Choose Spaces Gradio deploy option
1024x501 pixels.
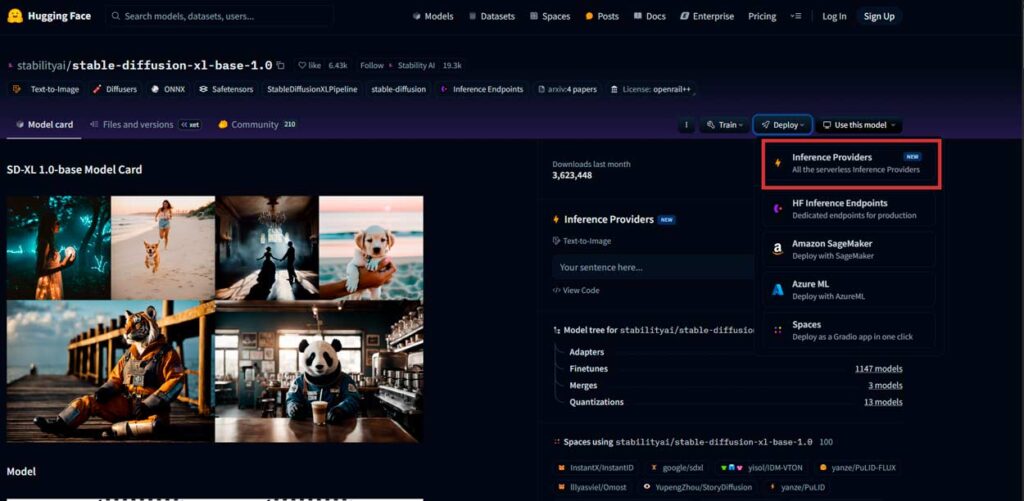849,330
